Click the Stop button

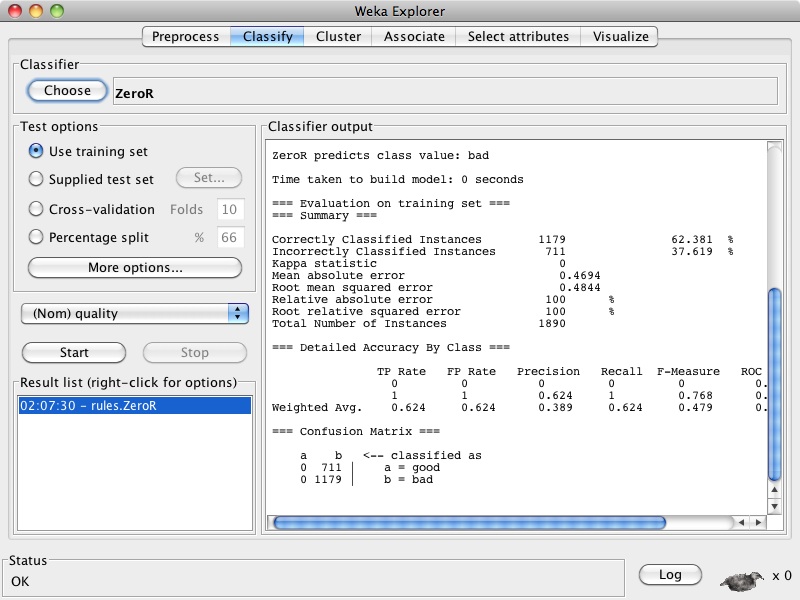[195, 353]
